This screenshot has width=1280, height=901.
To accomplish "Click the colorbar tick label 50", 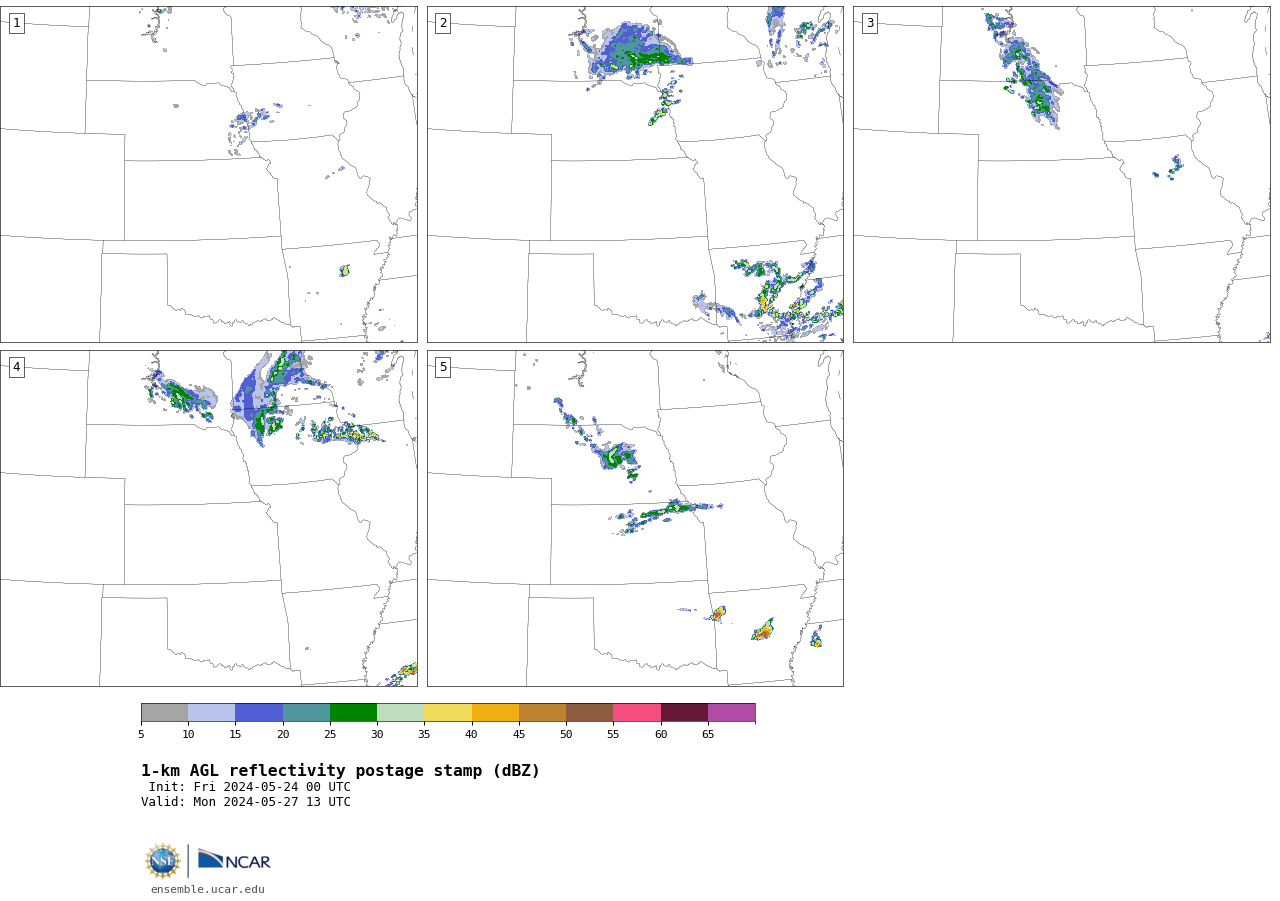I will (566, 735).
